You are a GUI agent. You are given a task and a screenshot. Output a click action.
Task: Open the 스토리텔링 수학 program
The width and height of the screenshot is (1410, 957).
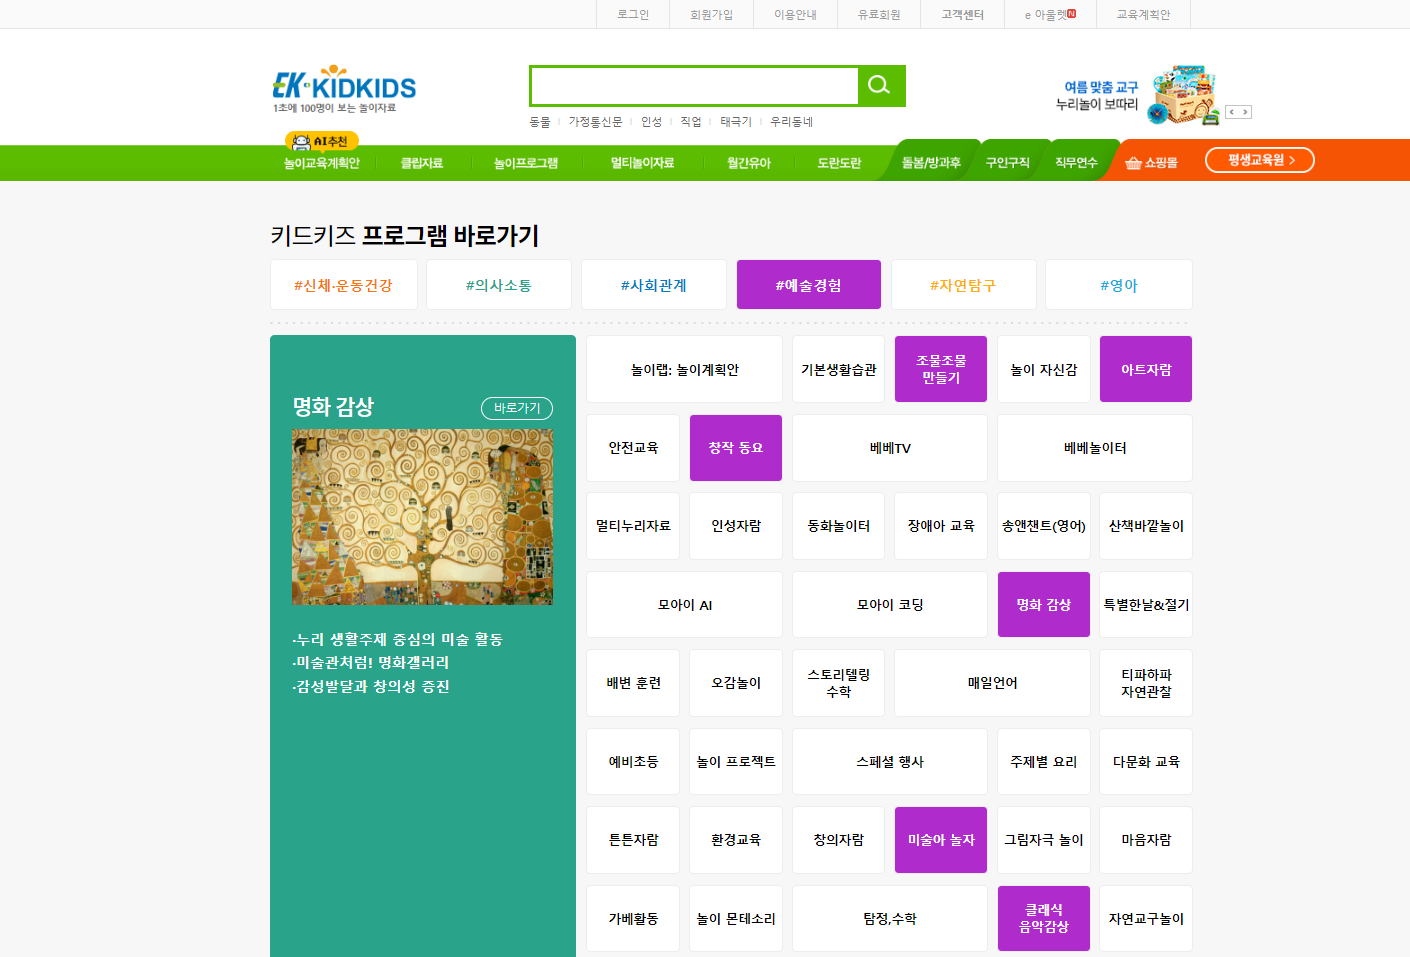click(838, 683)
